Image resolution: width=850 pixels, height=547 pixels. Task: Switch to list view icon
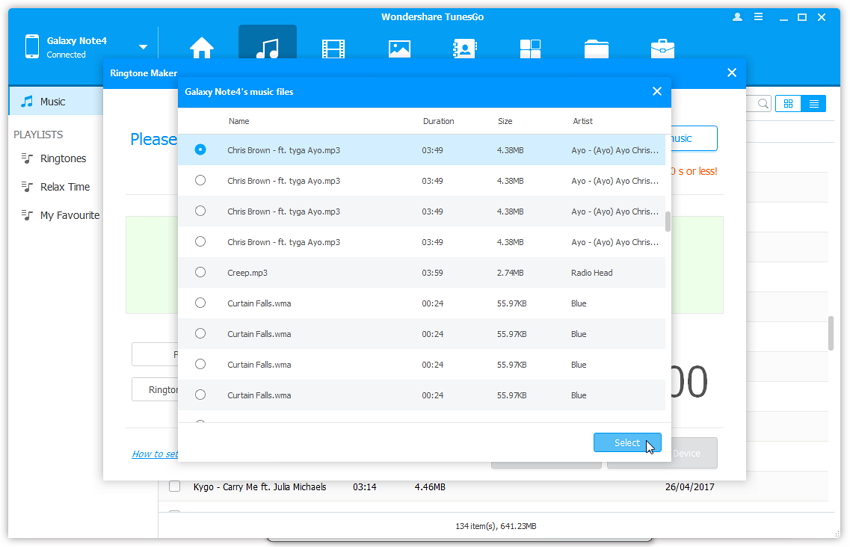coord(814,104)
